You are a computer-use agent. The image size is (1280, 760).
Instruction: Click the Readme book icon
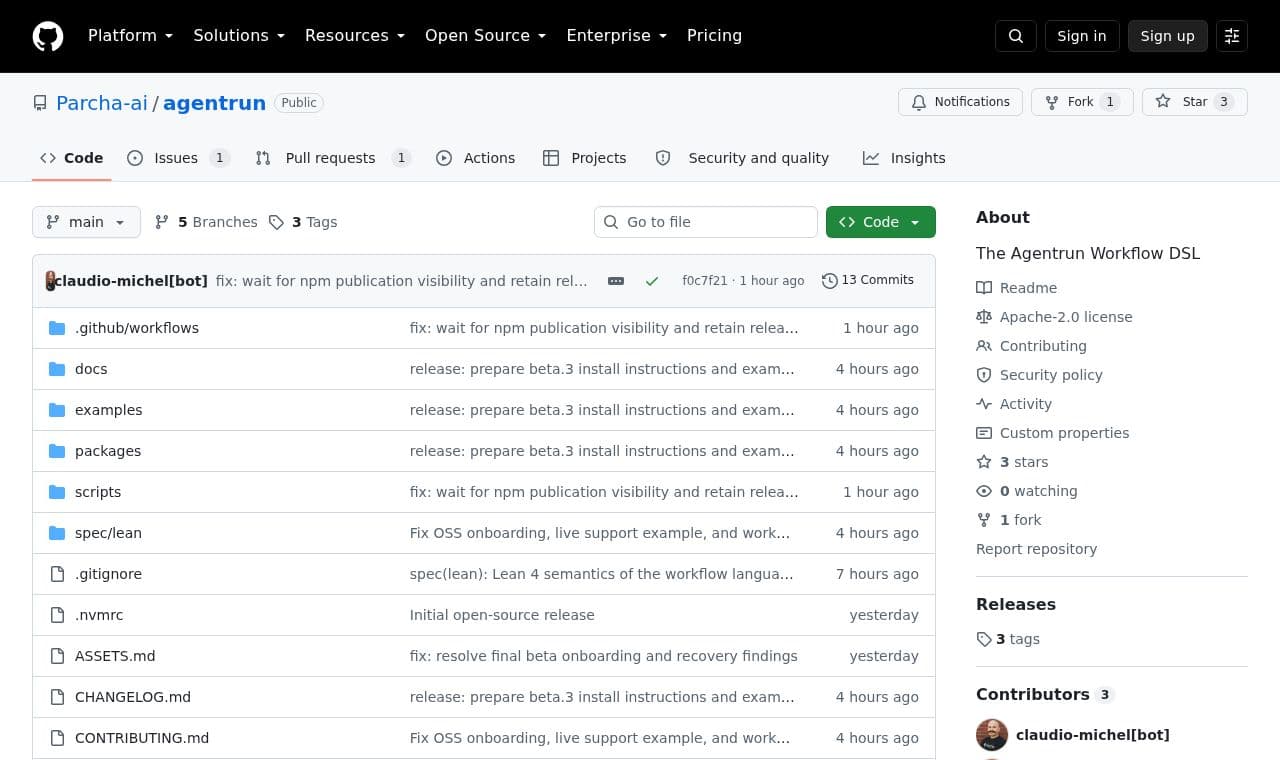[984, 288]
